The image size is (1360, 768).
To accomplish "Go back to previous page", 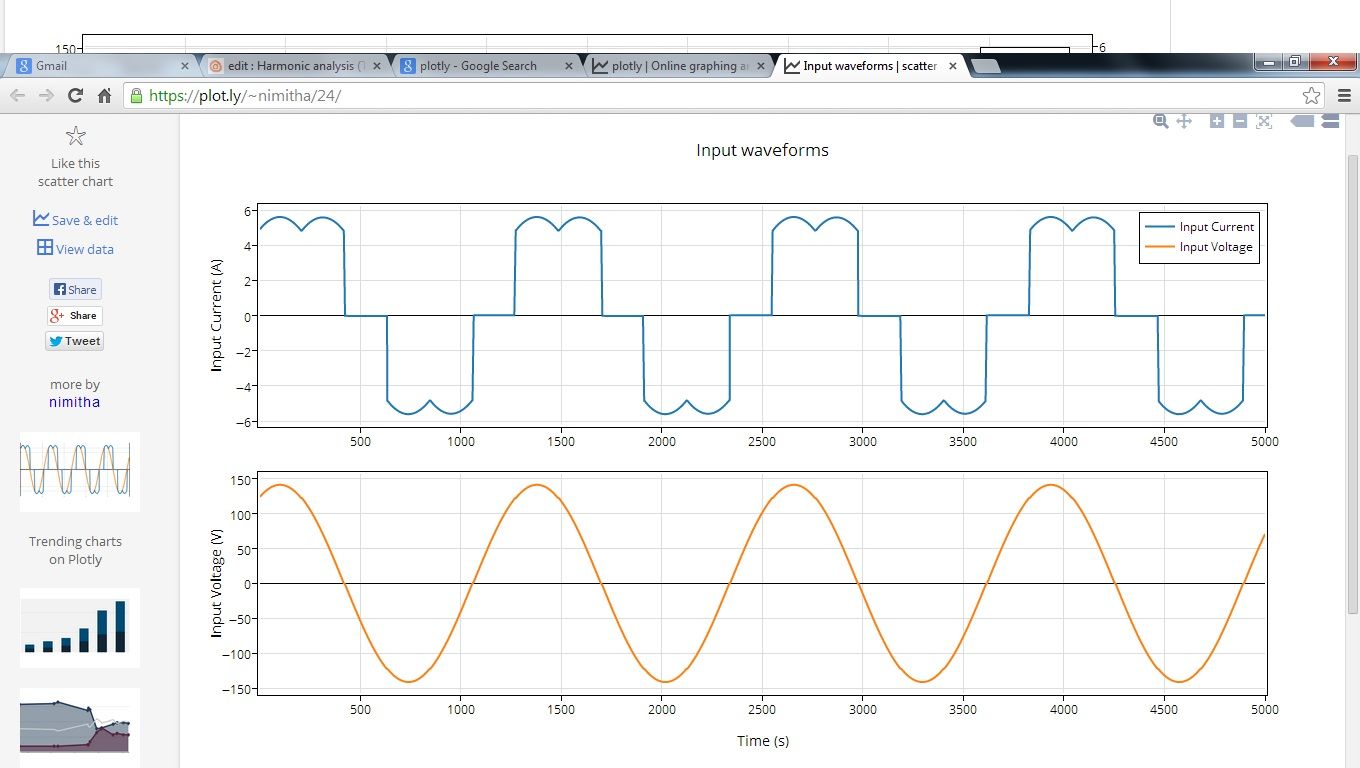I will pyautogui.click(x=18, y=96).
